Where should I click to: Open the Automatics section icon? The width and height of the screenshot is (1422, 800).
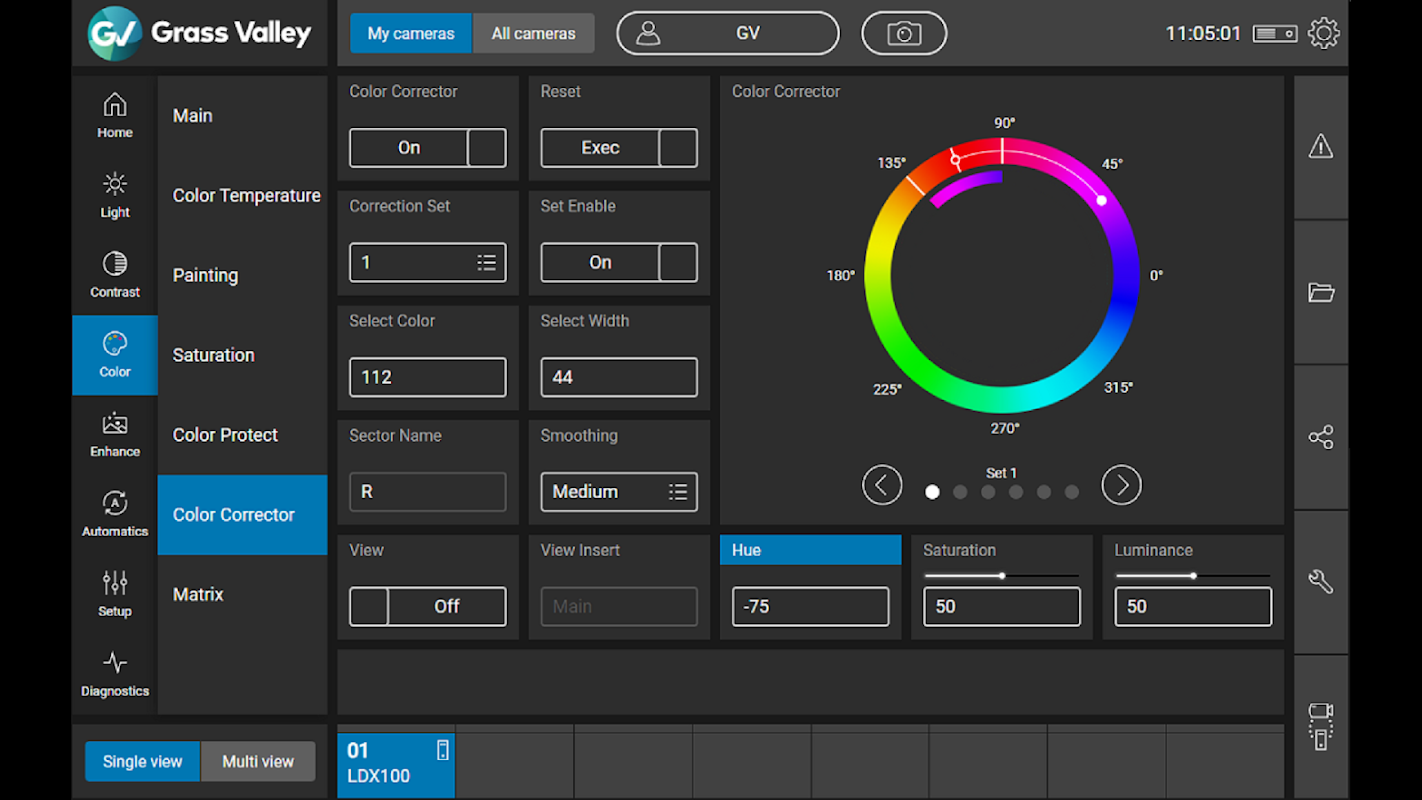point(115,503)
